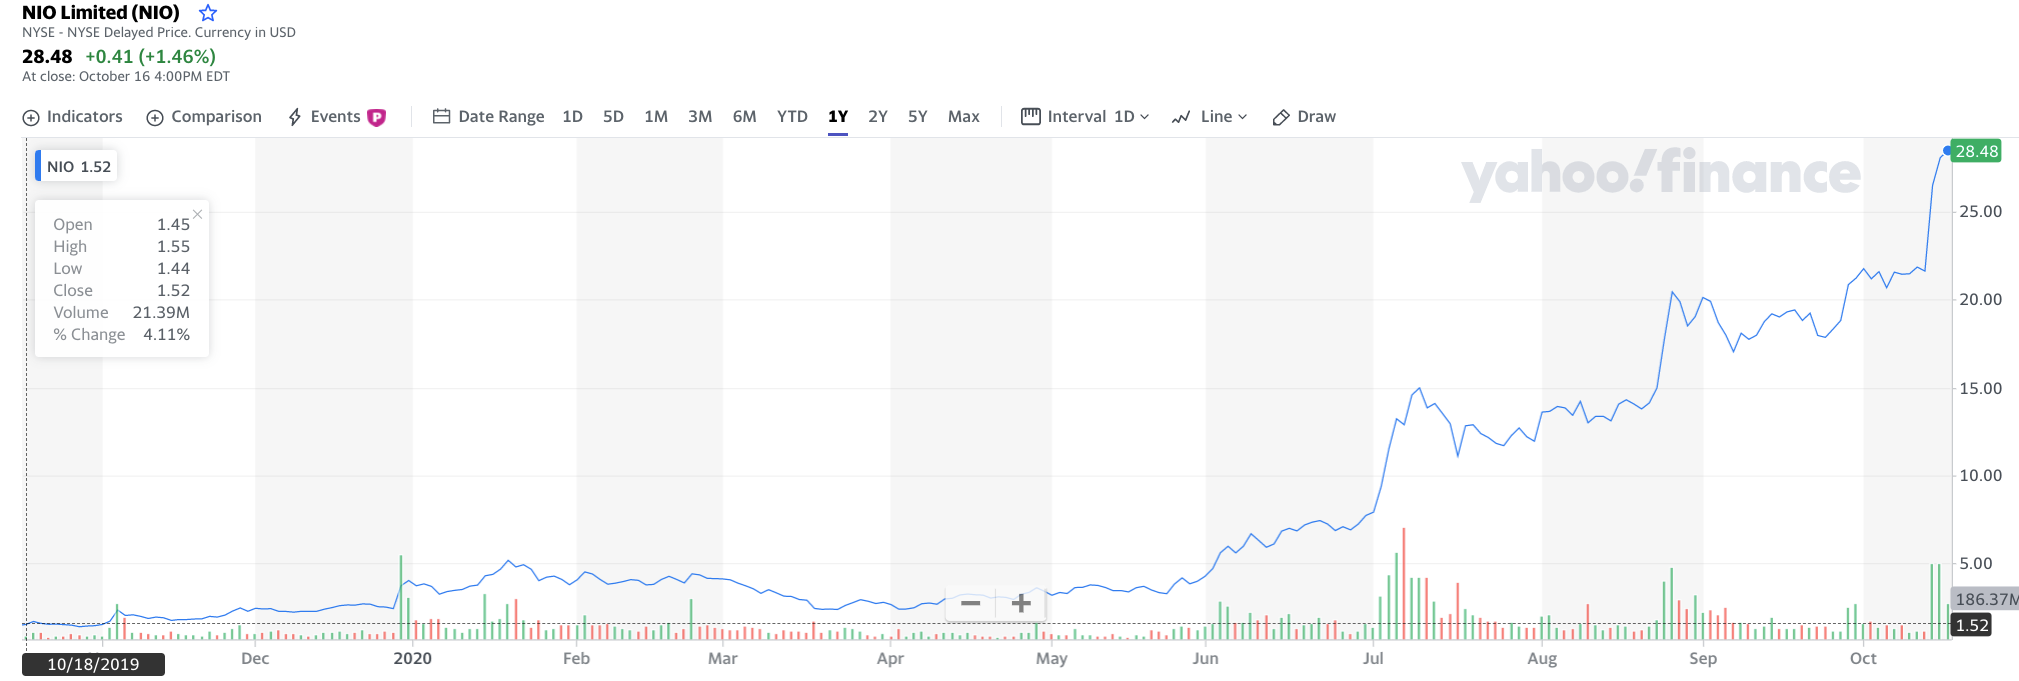Select the 5D range
Image resolution: width=2019 pixels, height=681 pixels.
coord(613,117)
